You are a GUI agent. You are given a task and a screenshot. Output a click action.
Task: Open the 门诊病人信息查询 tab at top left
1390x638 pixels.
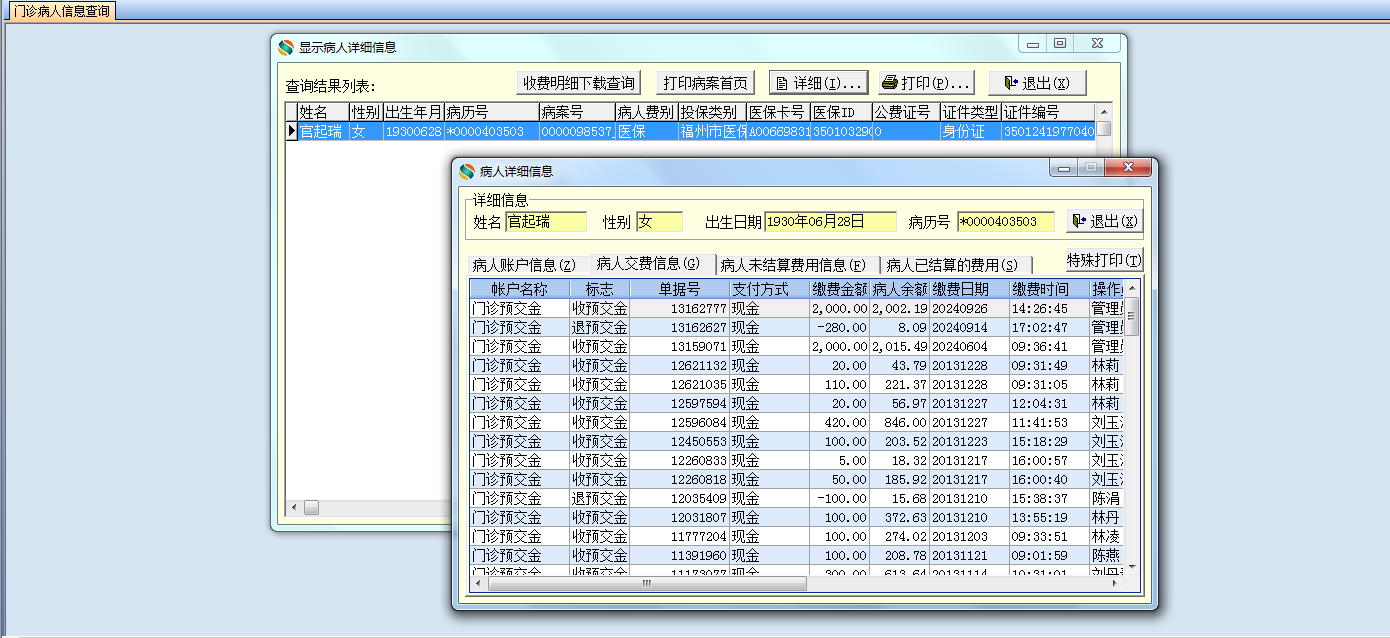[61, 11]
